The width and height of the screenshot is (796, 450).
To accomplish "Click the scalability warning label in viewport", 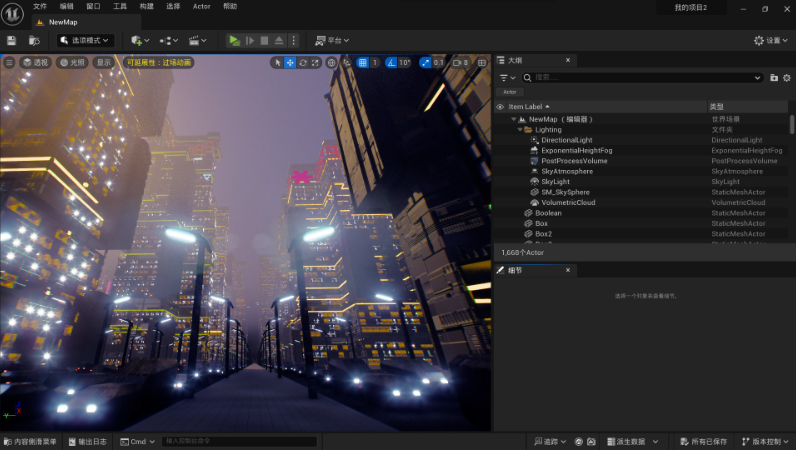I will 158,62.
